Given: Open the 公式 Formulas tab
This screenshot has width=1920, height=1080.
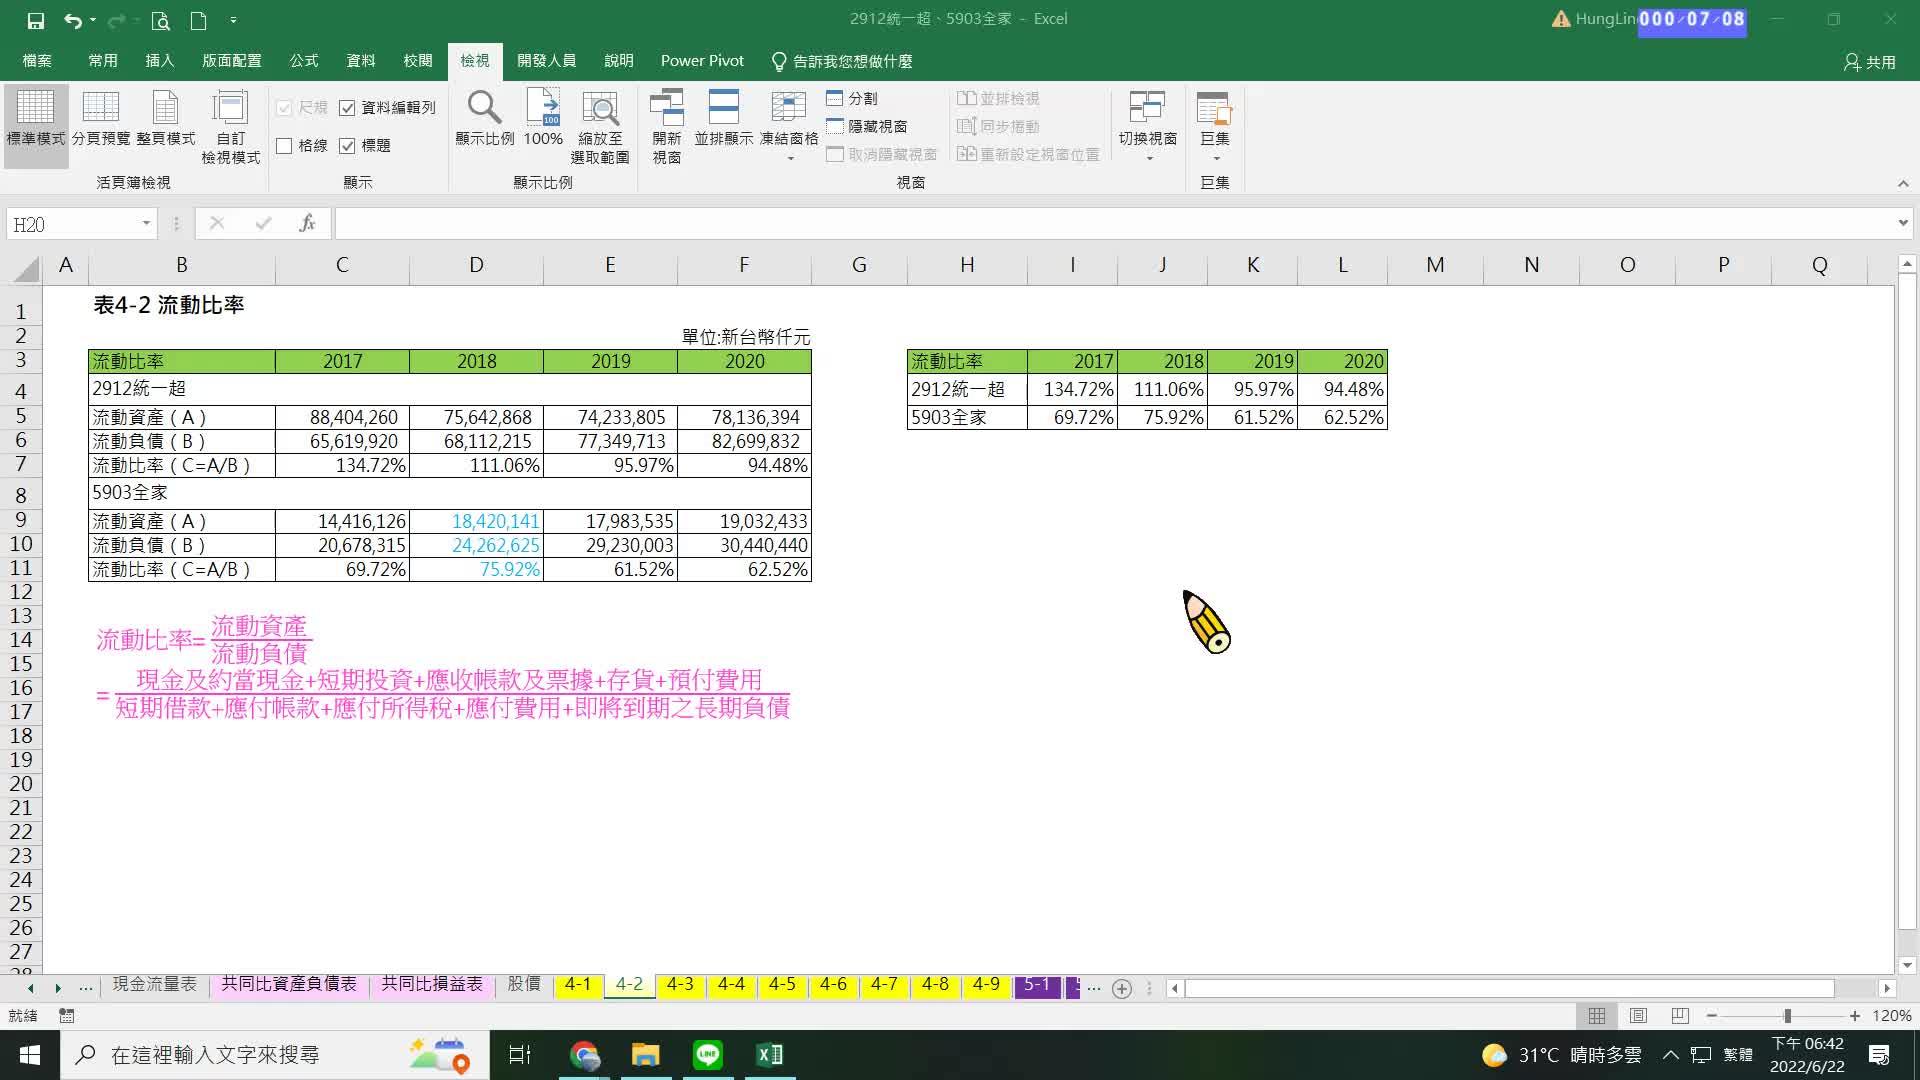Looking at the screenshot, I should coord(304,61).
